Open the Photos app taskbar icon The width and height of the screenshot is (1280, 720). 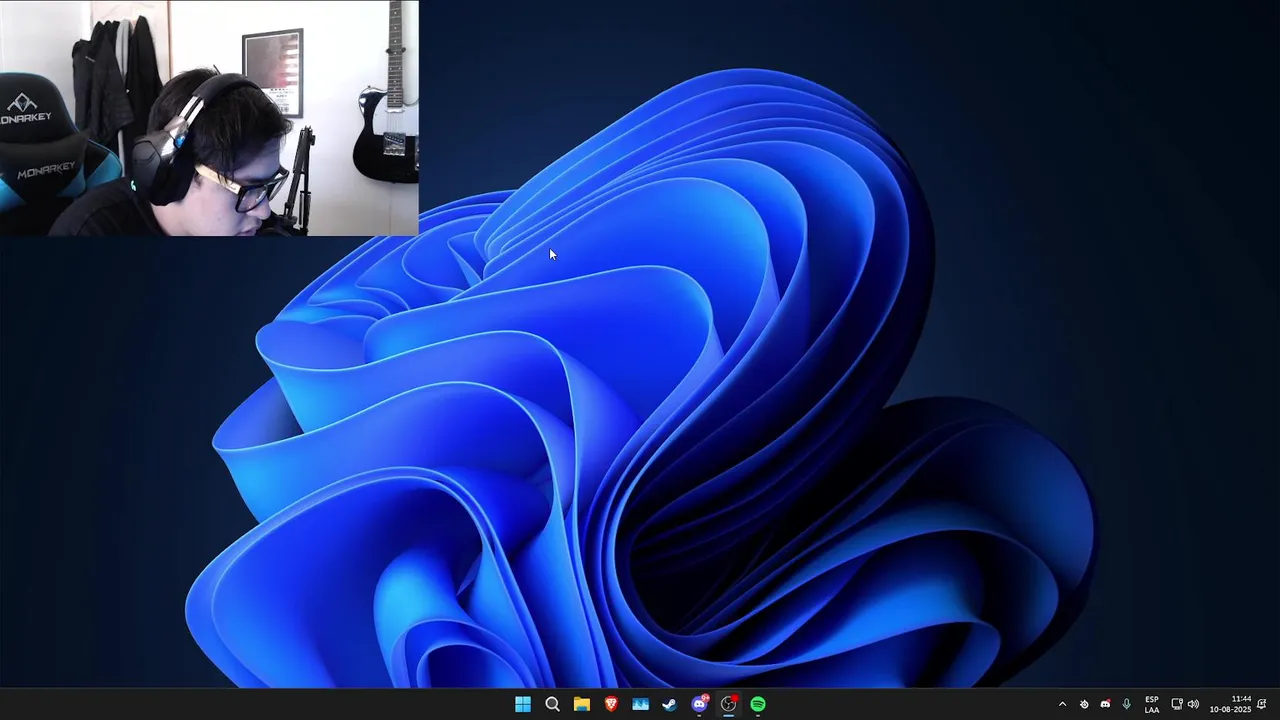click(640, 704)
